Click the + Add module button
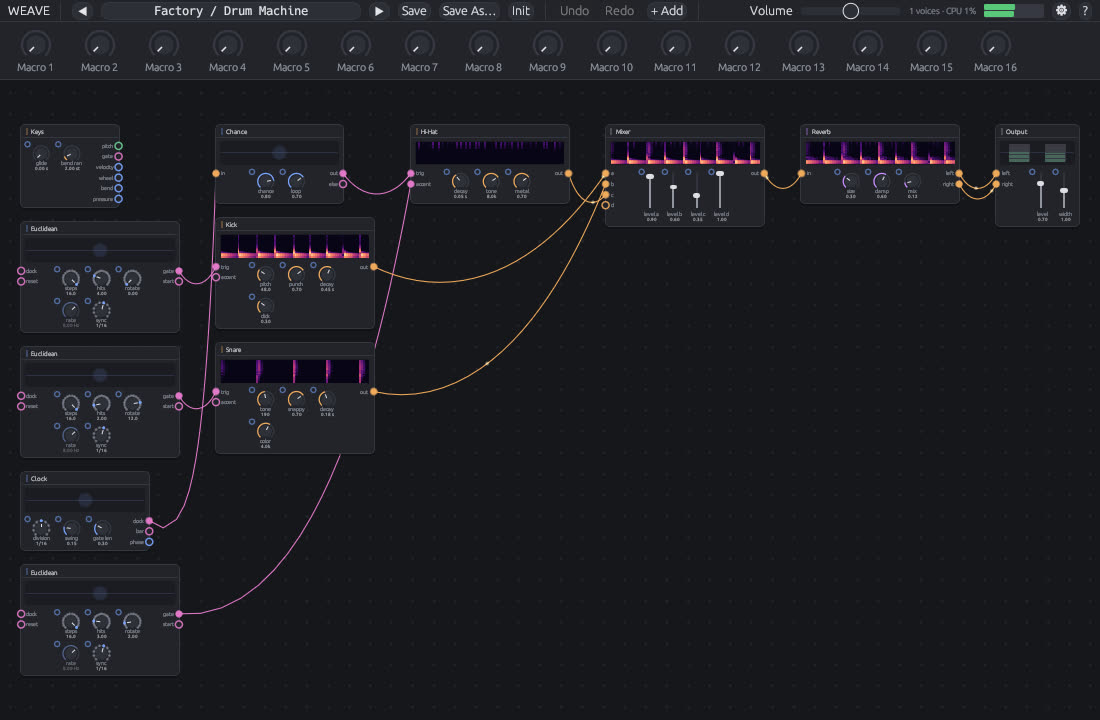1100x720 pixels. (x=666, y=11)
